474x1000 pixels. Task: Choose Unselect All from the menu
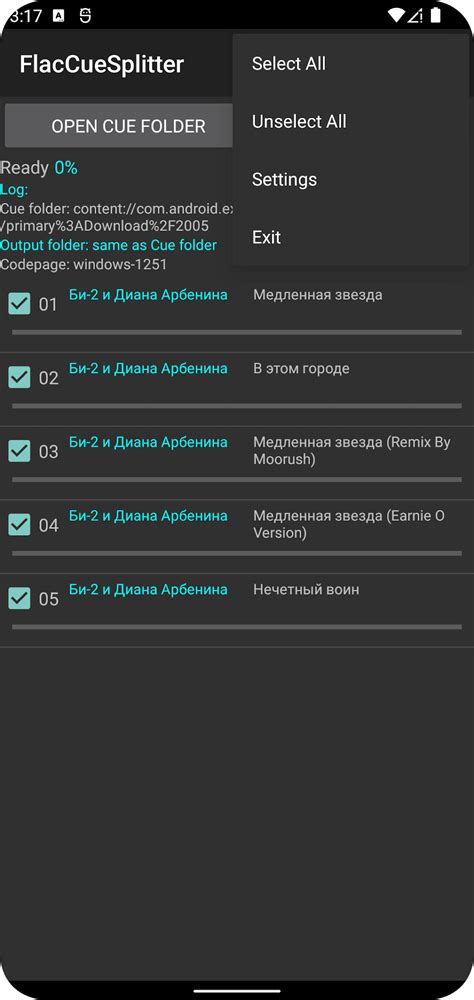click(x=351, y=122)
